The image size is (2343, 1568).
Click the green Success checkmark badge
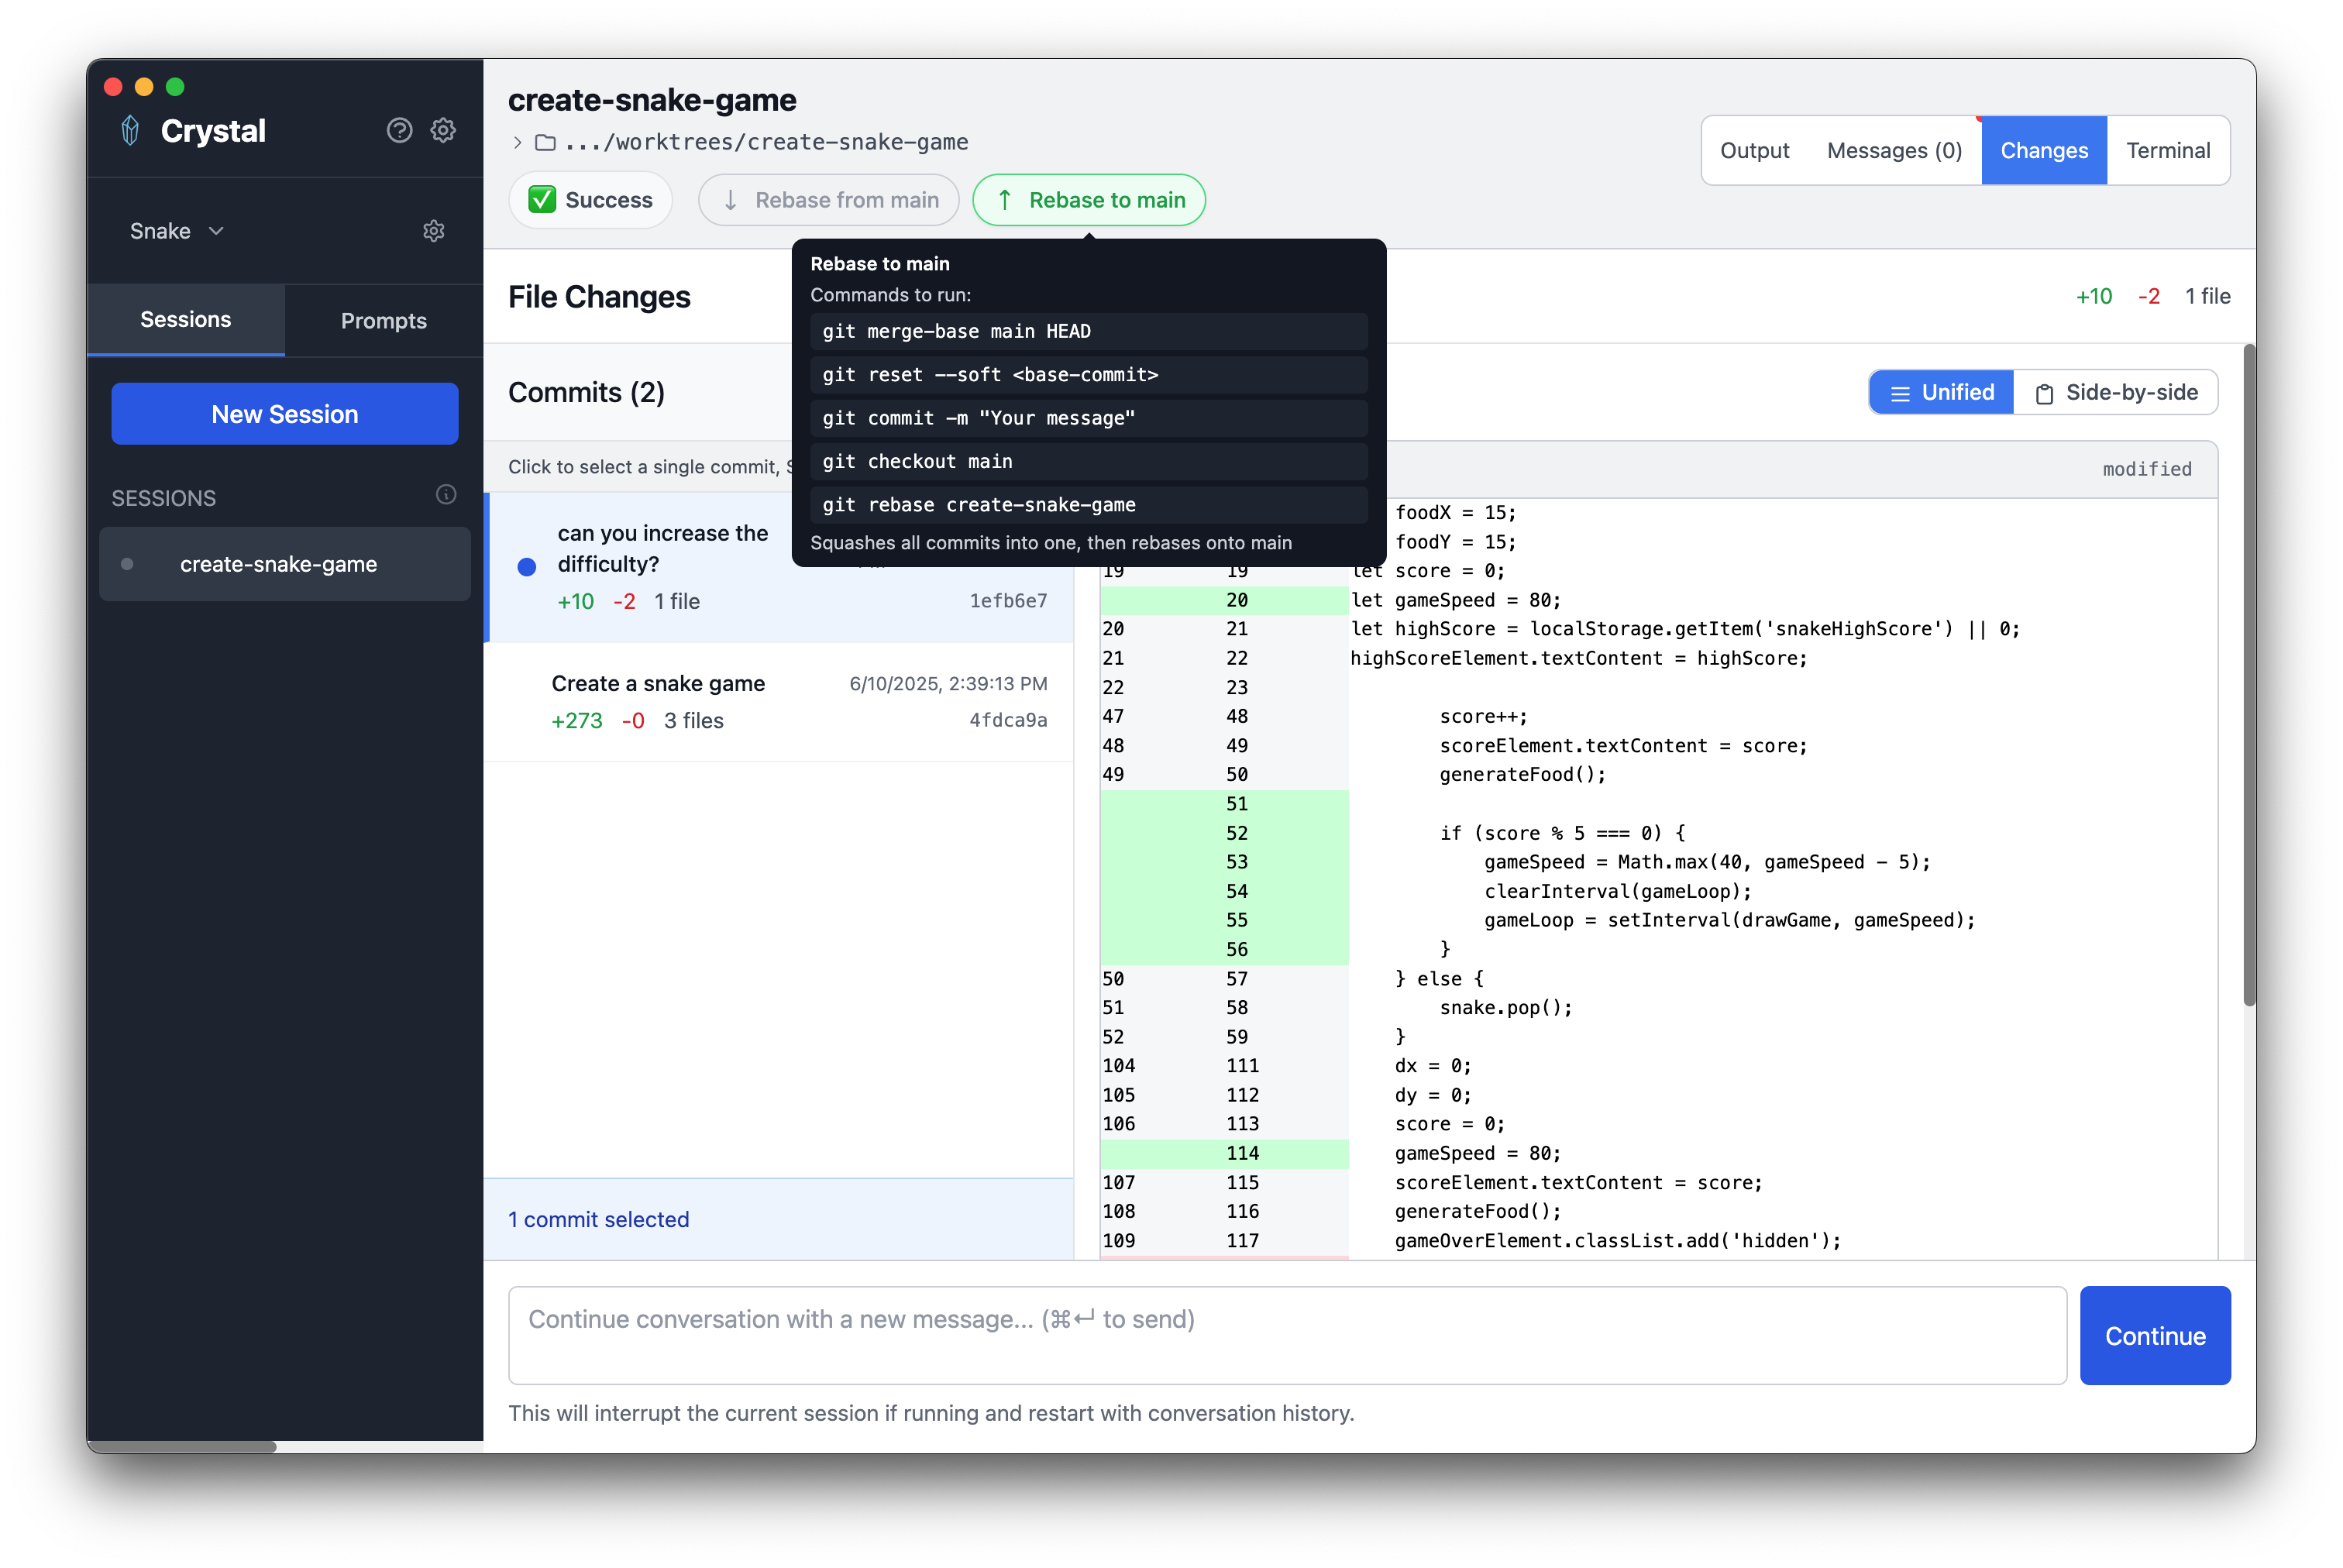(x=541, y=200)
